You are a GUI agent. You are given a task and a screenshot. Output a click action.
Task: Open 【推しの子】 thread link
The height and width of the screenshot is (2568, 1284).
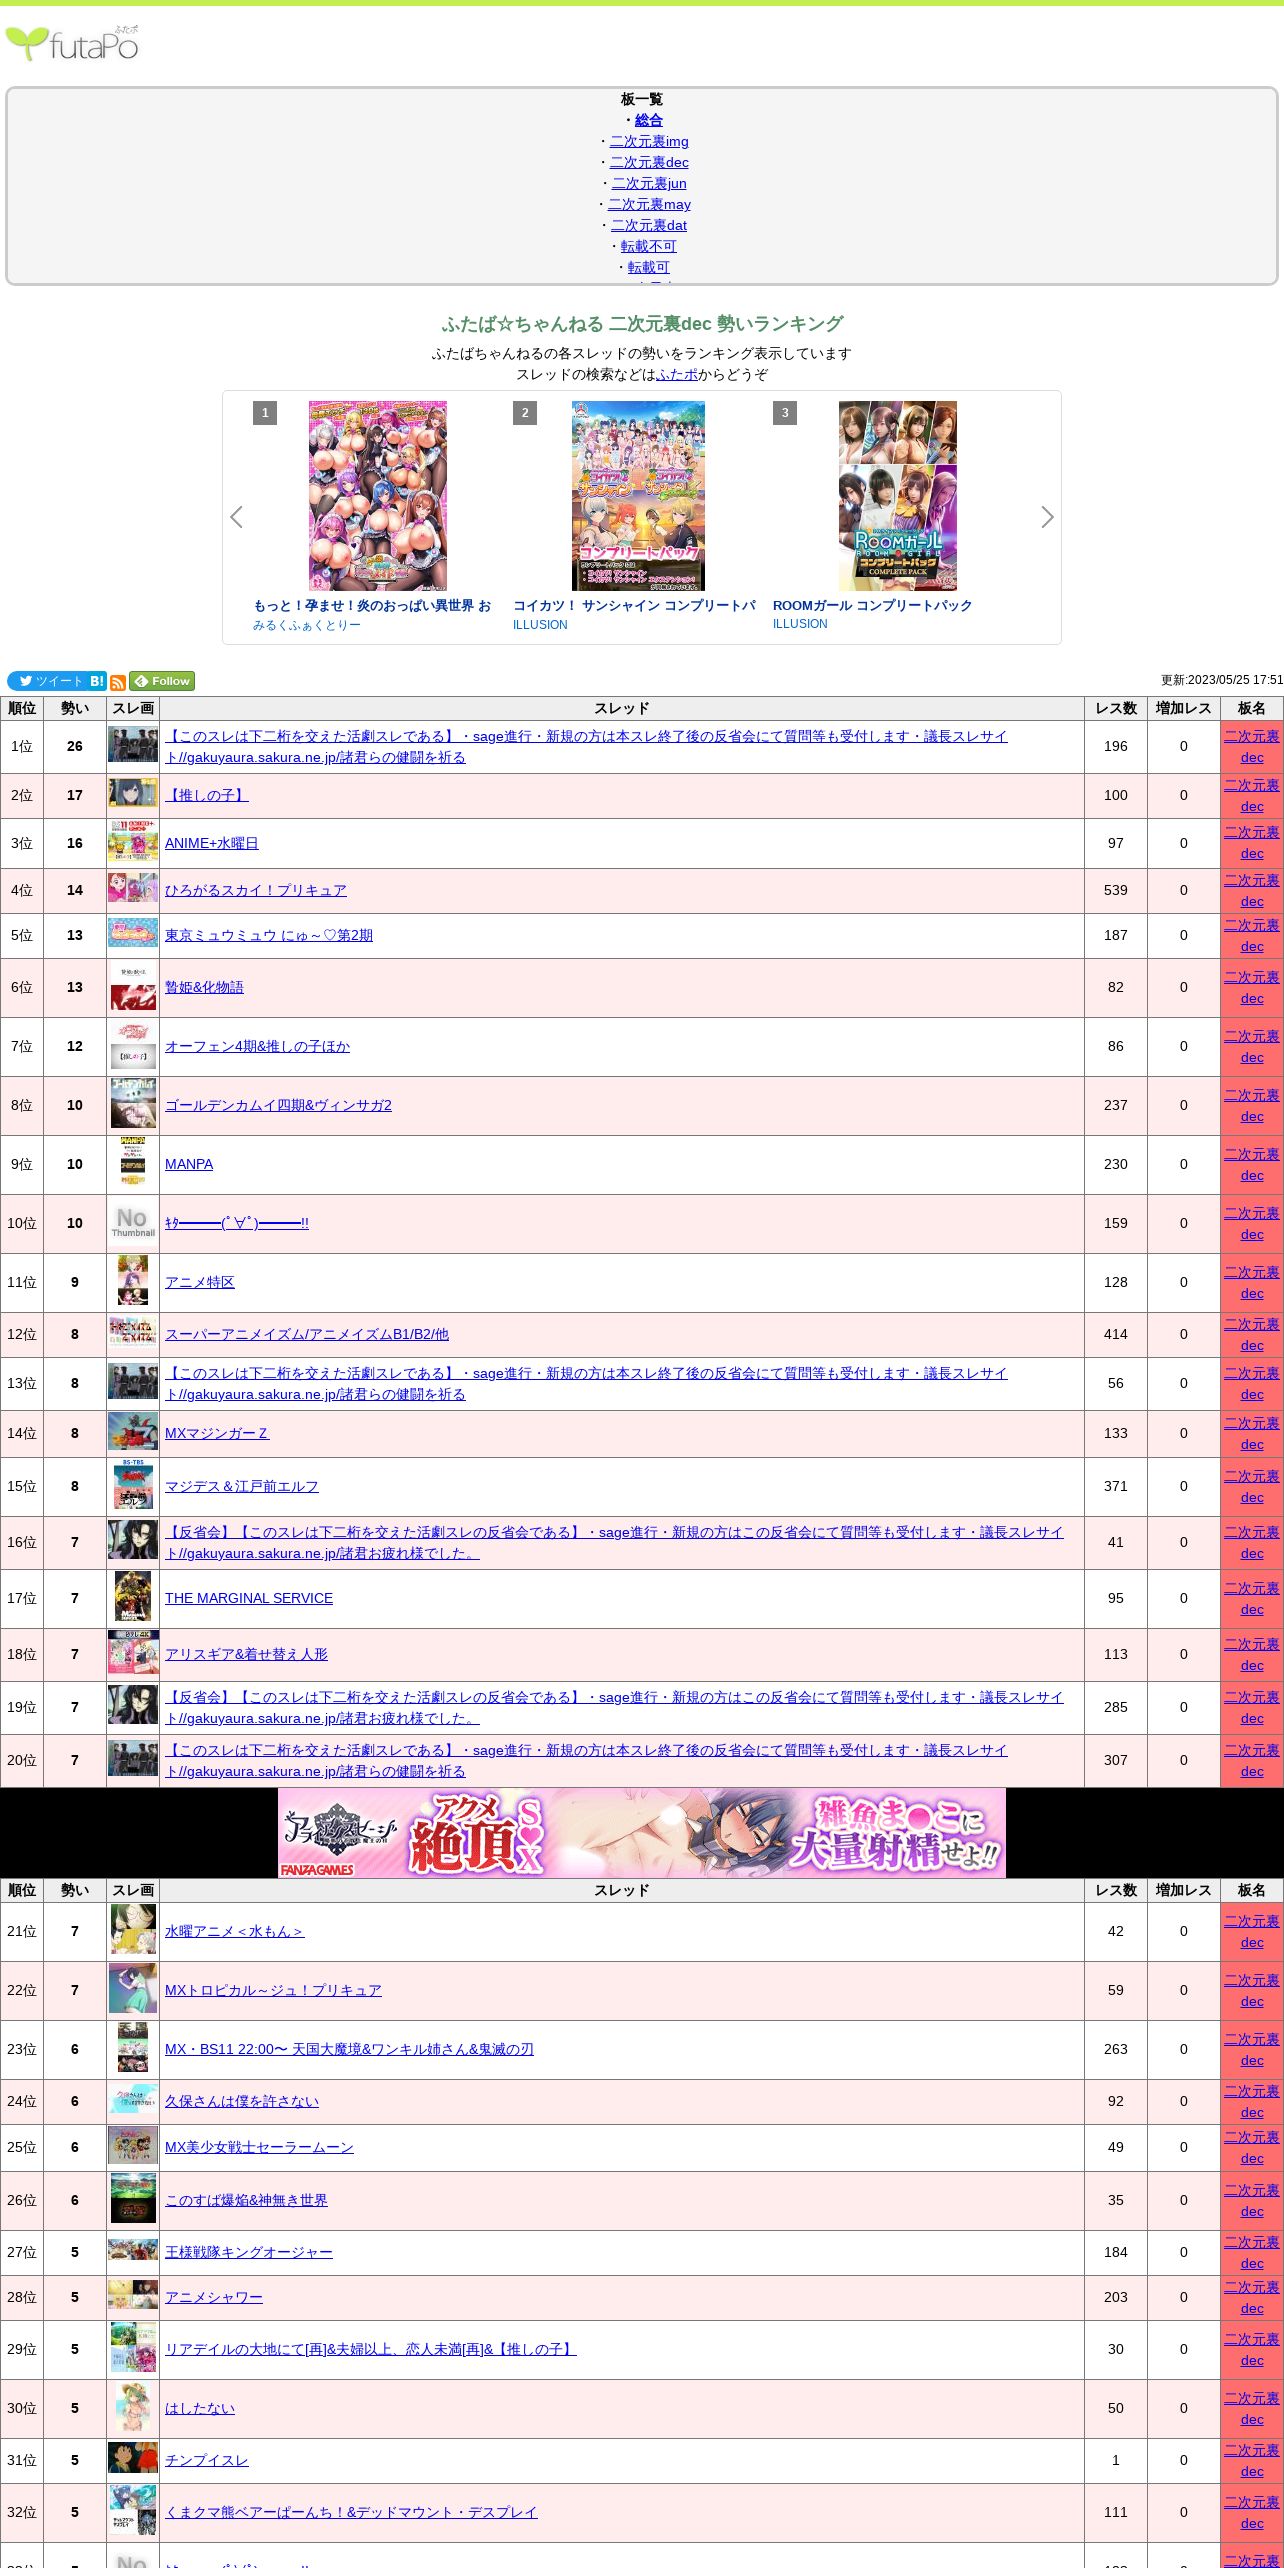click(x=207, y=795)
